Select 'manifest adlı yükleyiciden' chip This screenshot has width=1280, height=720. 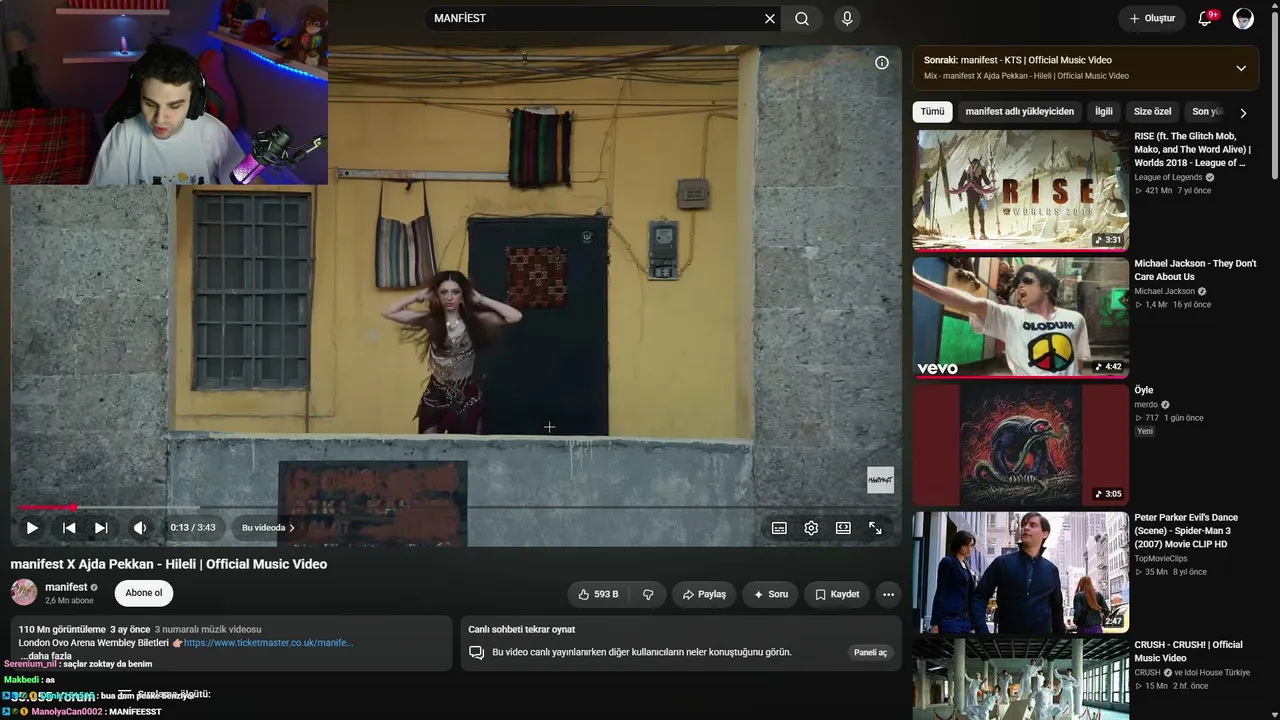point(1020,112)
